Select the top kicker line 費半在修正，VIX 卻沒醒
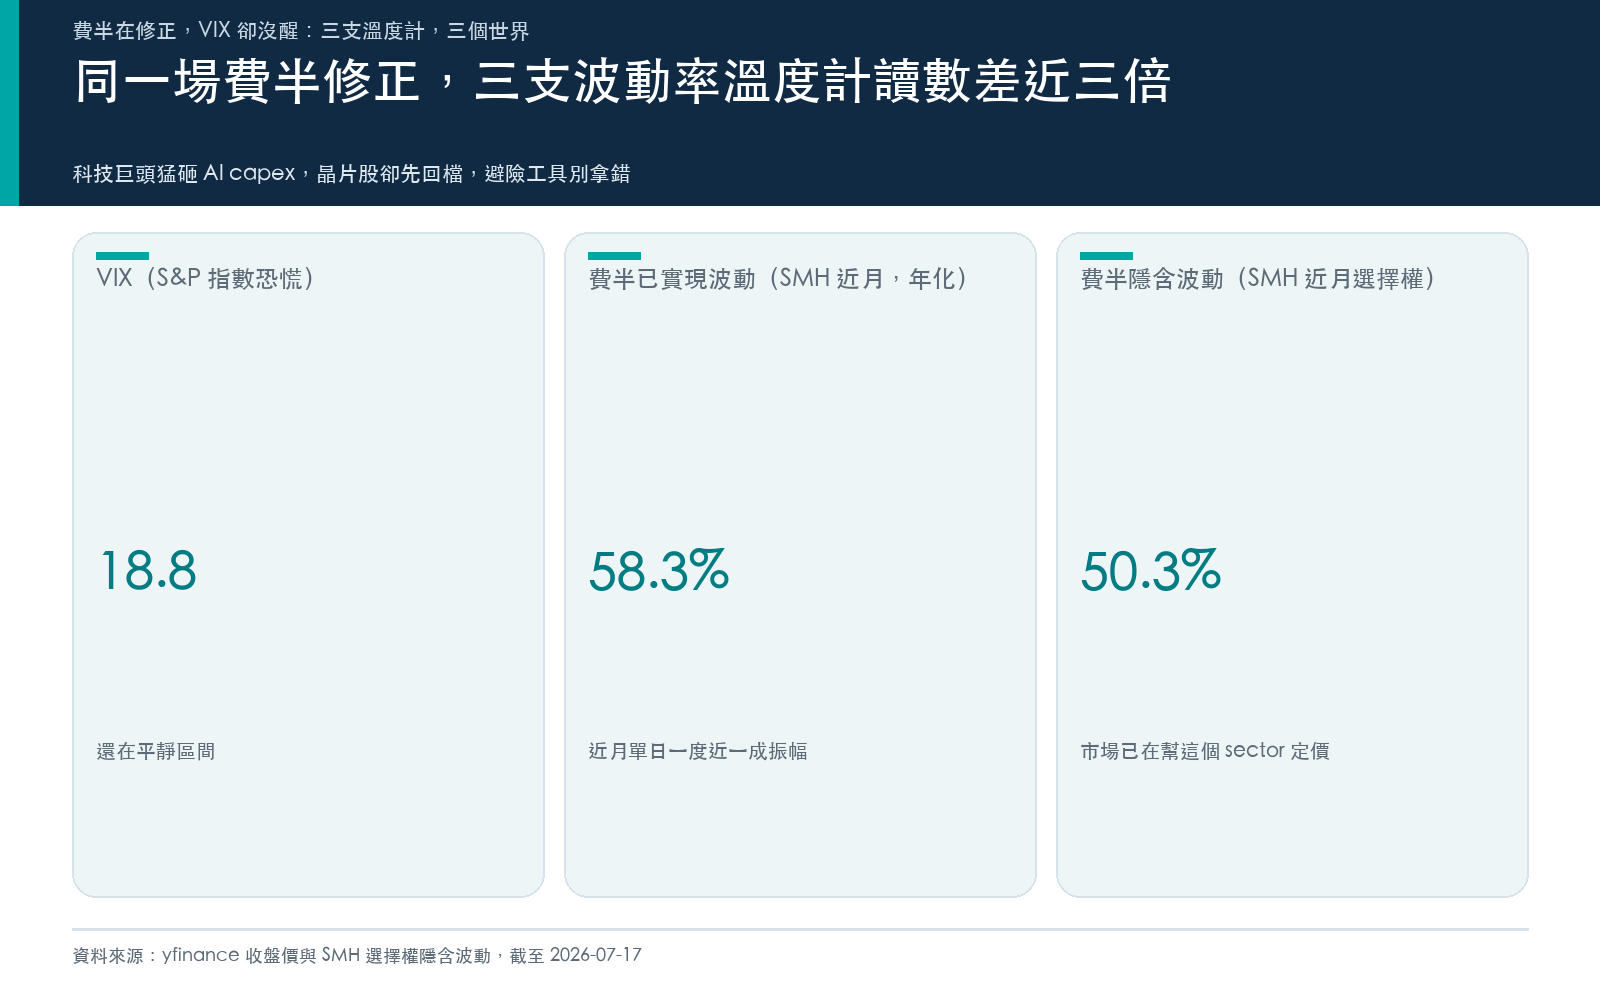The height and width of the screenshot is (1000, 1600). point(301,31)
